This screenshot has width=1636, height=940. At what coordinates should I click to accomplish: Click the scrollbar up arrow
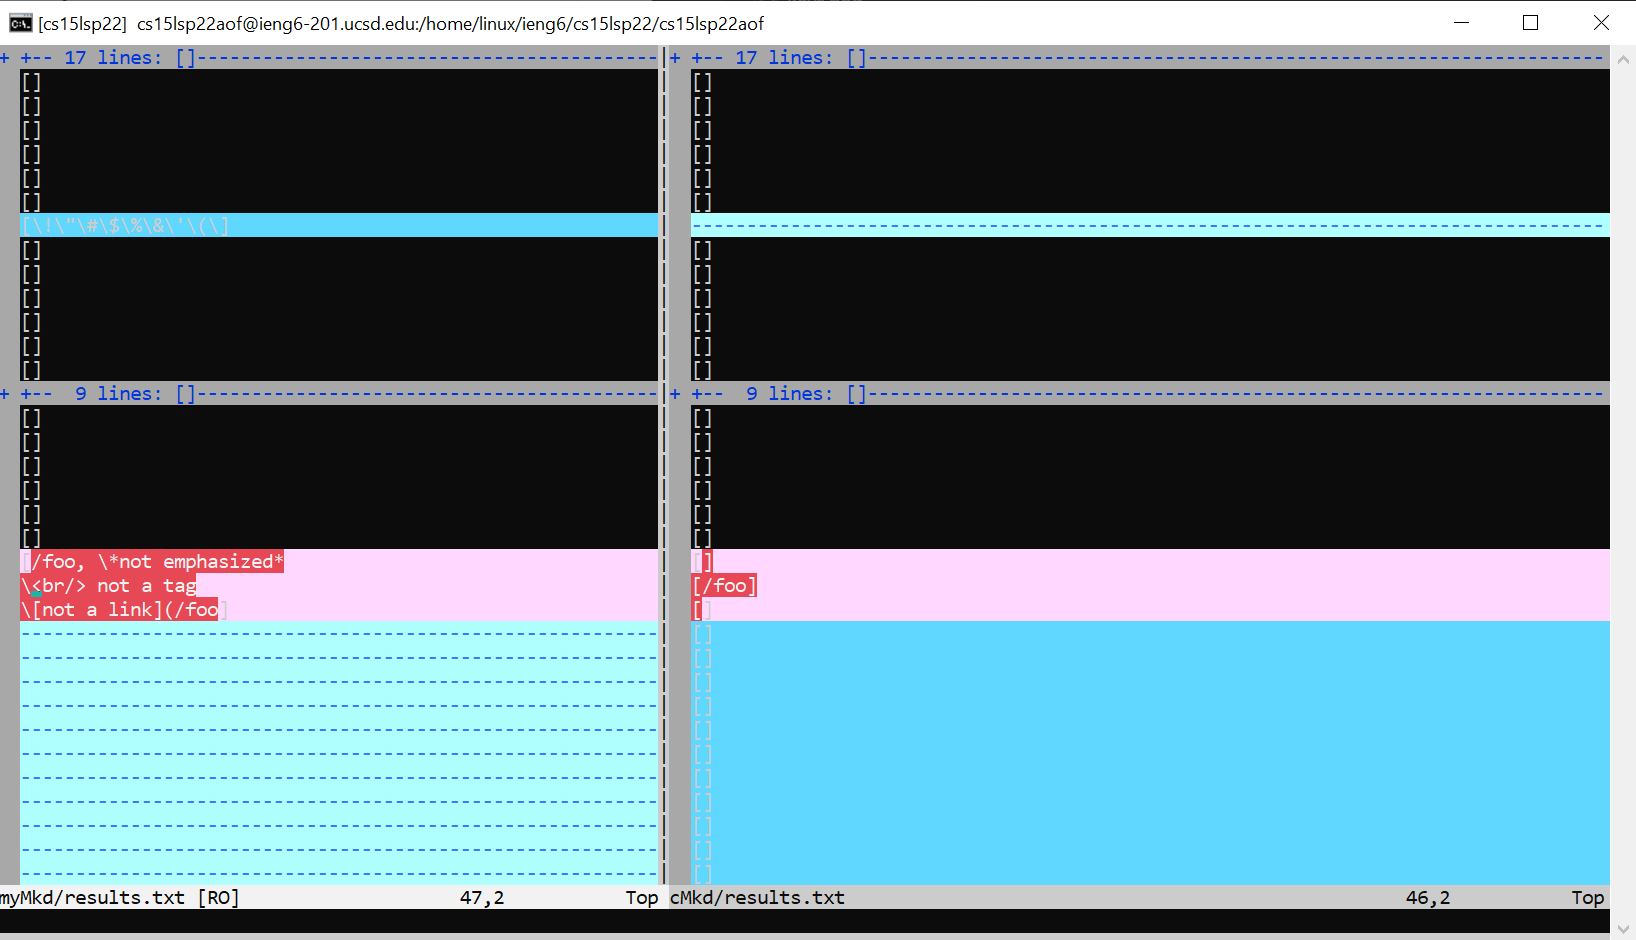(1623, 59)
